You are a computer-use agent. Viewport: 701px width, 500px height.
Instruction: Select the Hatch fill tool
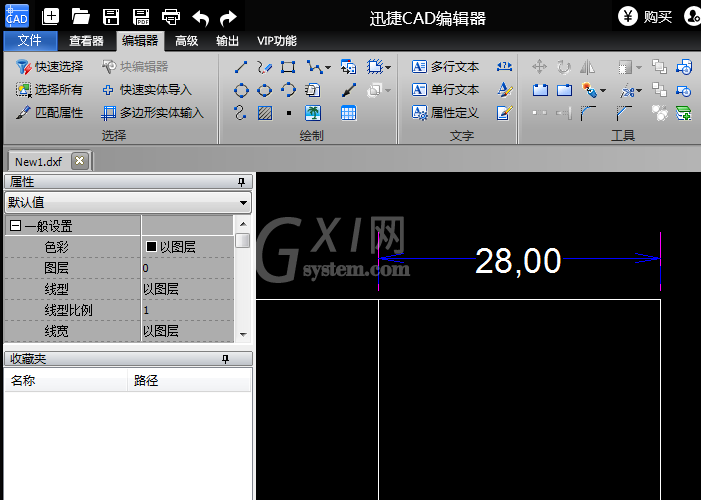click(265, 113)
